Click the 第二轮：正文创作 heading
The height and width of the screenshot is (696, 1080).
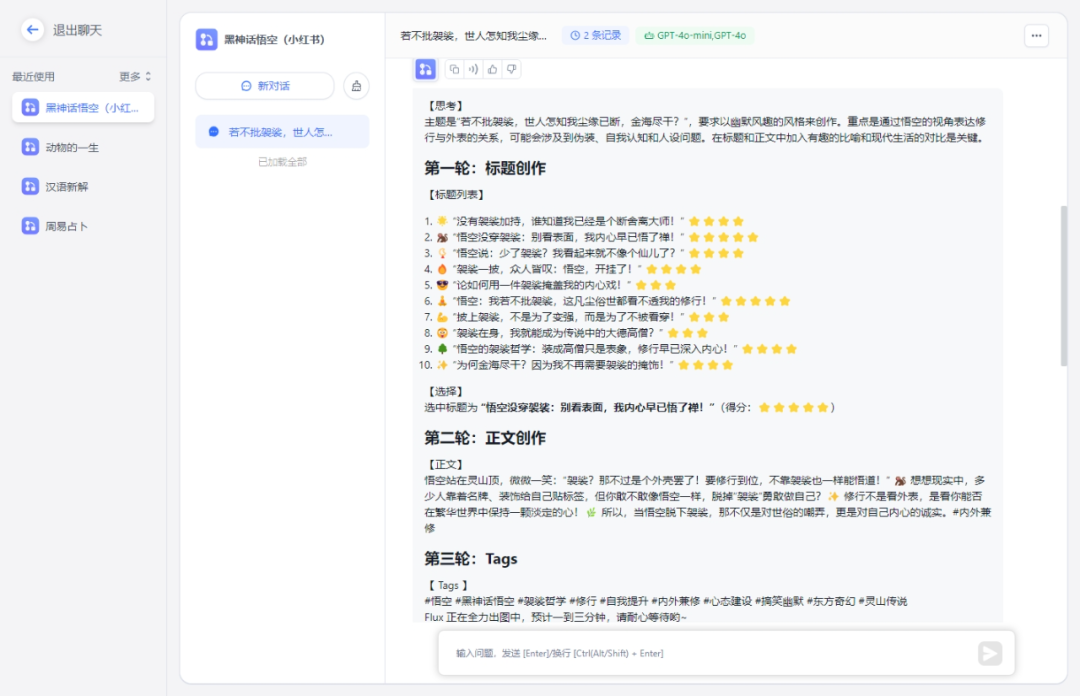point(485,438)
